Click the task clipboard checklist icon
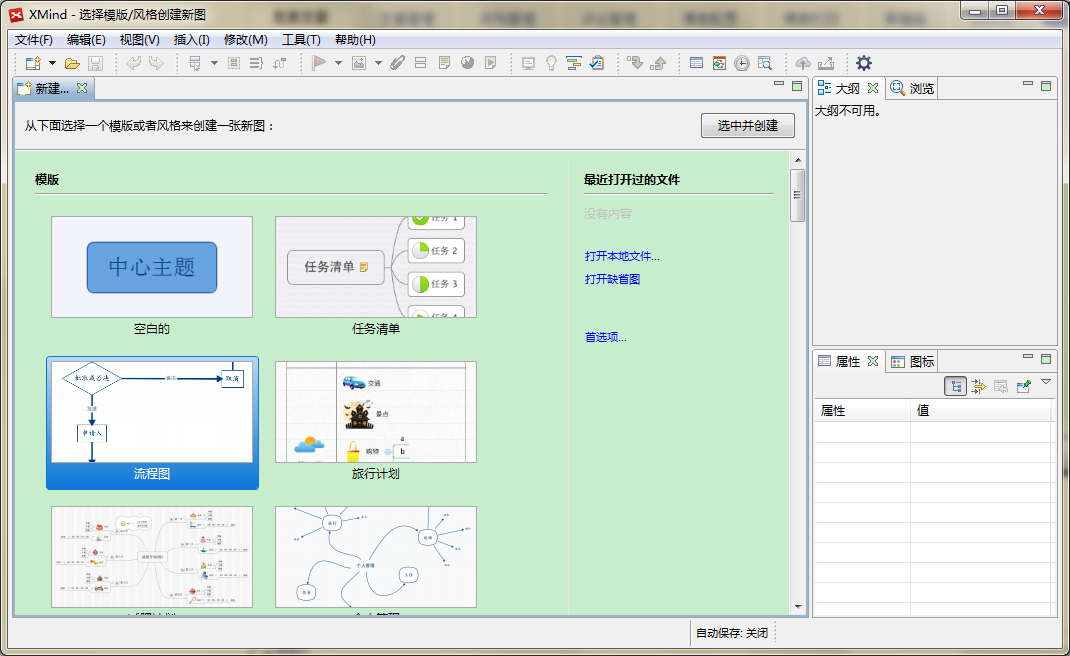The width and height of the screenshot is (1070, 656). pos(597,63)
